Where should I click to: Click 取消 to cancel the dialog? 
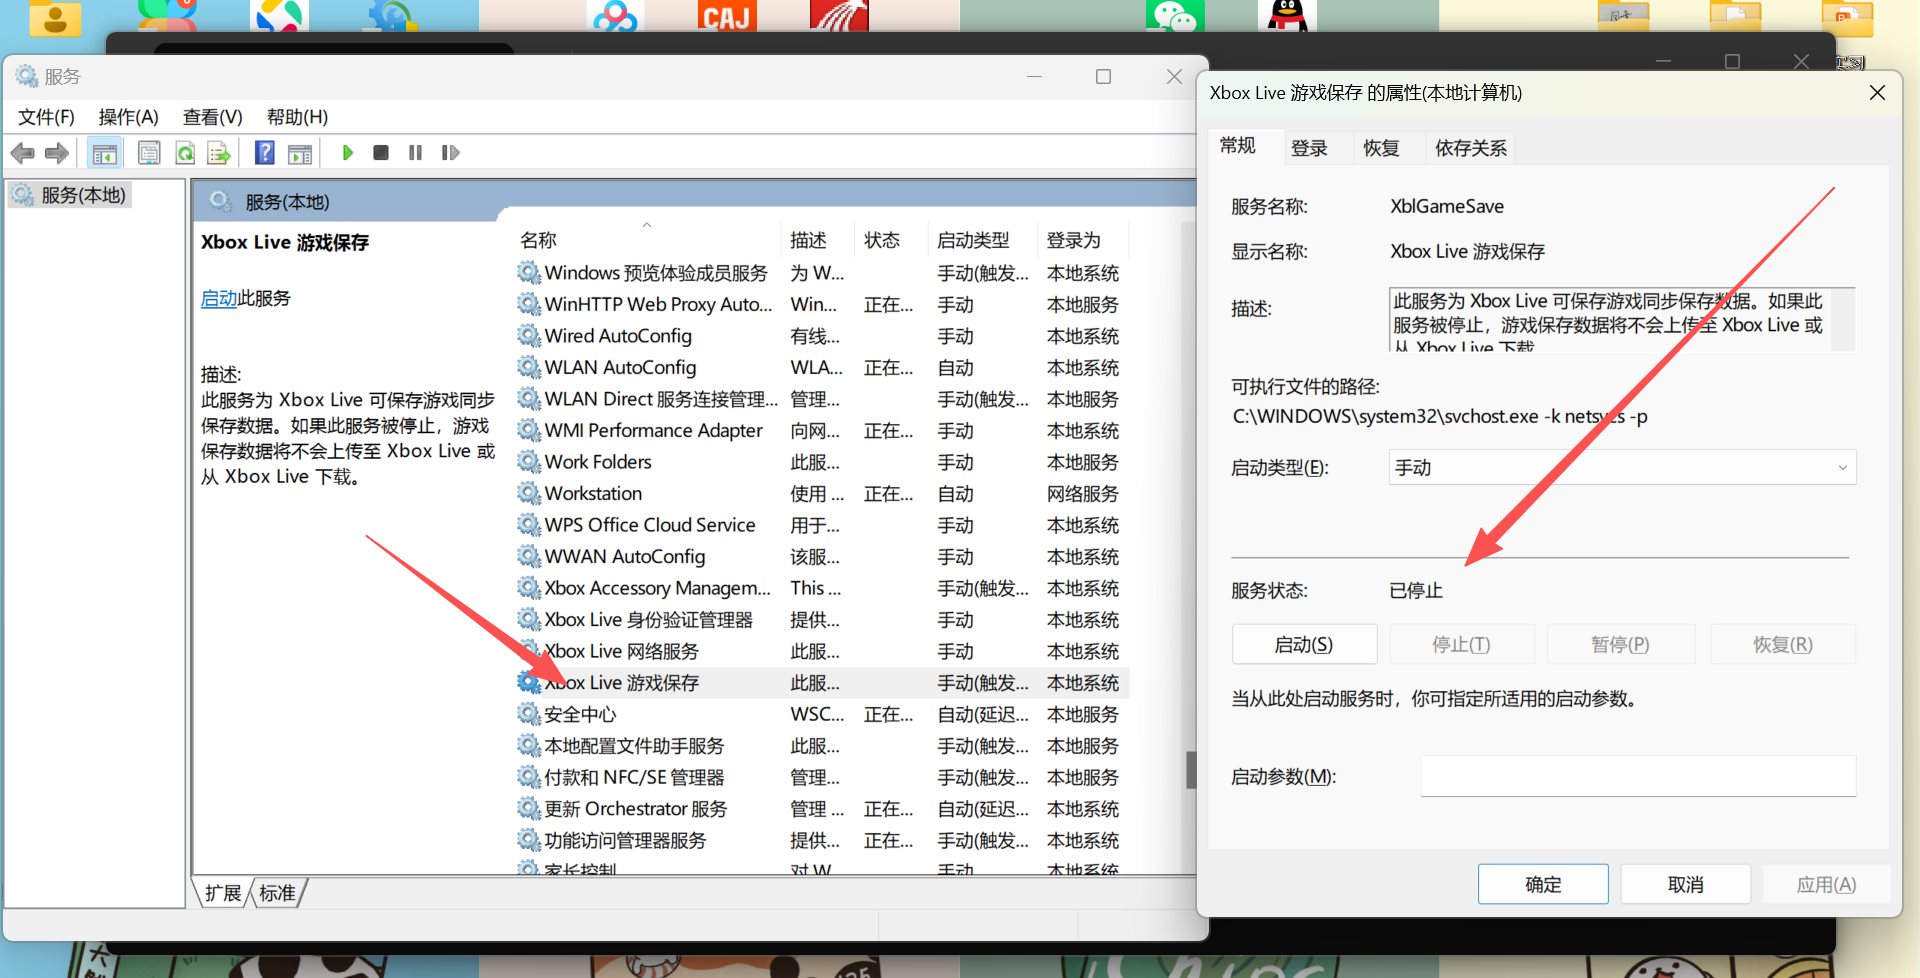[1686, 884]
